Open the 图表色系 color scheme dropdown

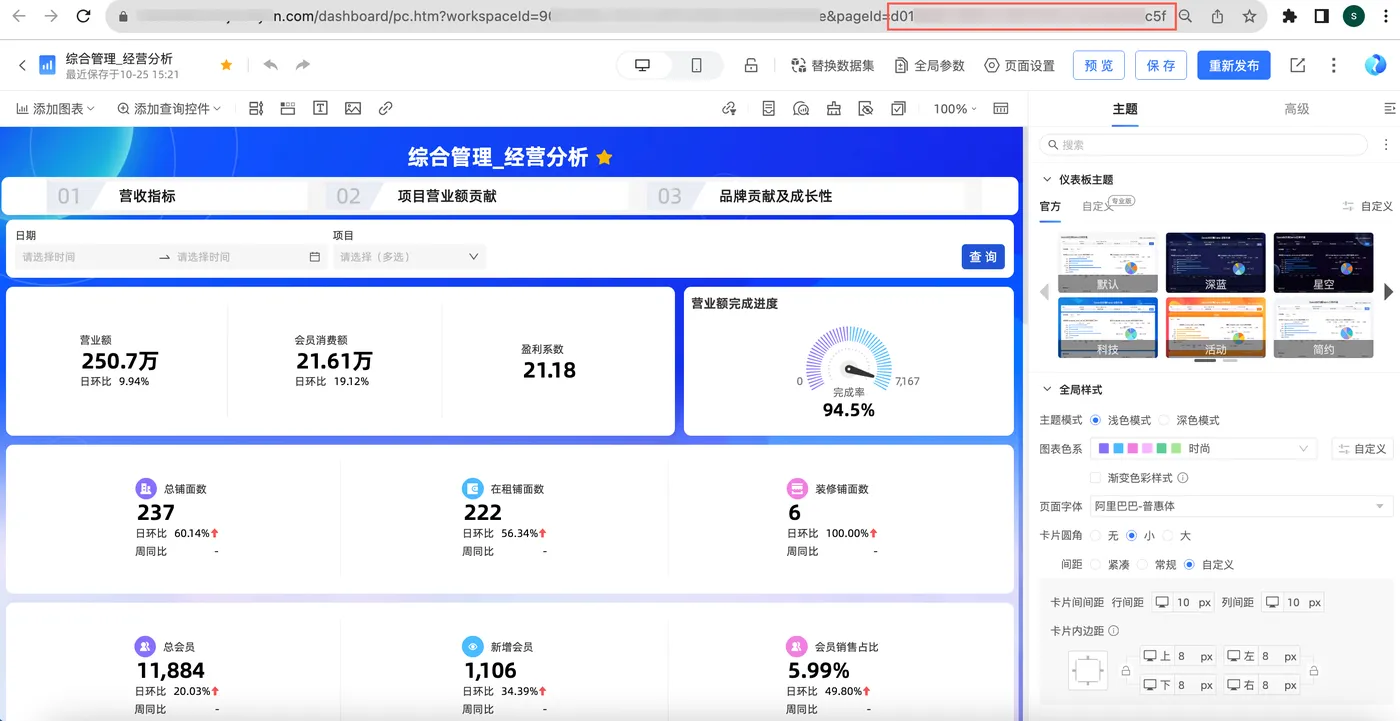[x=1204, y=449]
